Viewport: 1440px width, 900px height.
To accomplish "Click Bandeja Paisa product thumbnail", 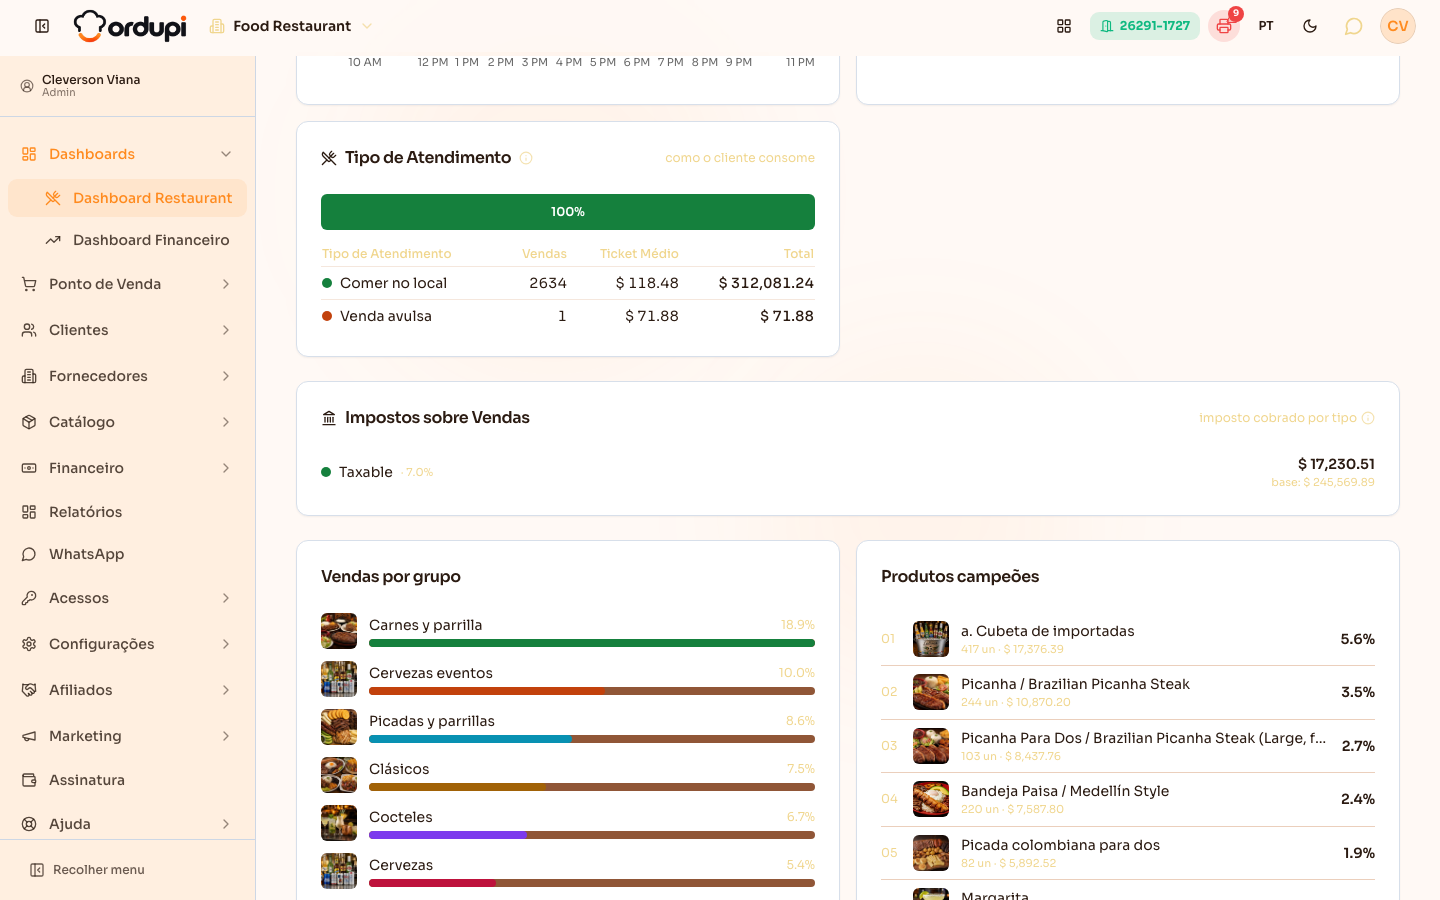I will [x=931, y=799].
